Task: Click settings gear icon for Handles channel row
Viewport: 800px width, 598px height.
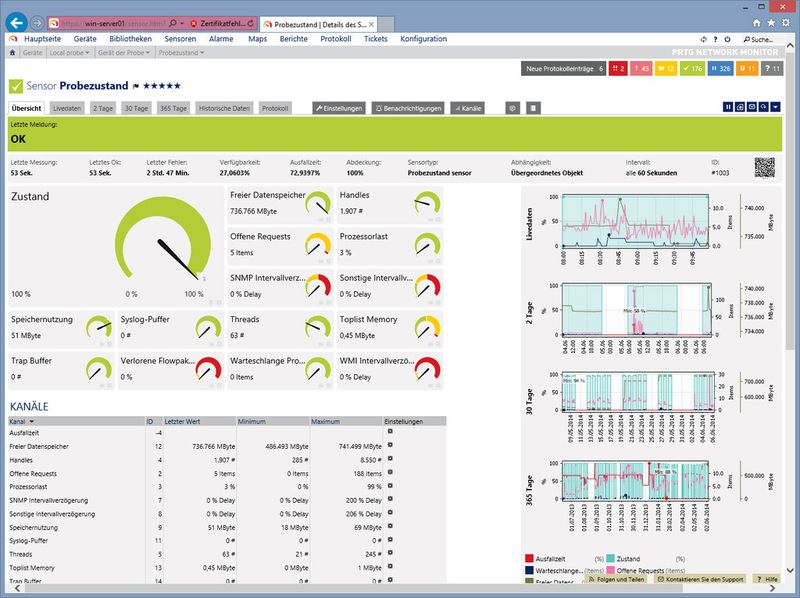Action: [390, 459]
